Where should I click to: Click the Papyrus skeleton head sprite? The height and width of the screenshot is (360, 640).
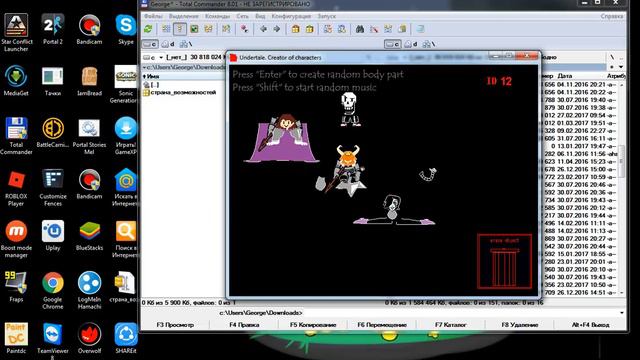click(x=349, y=102)
